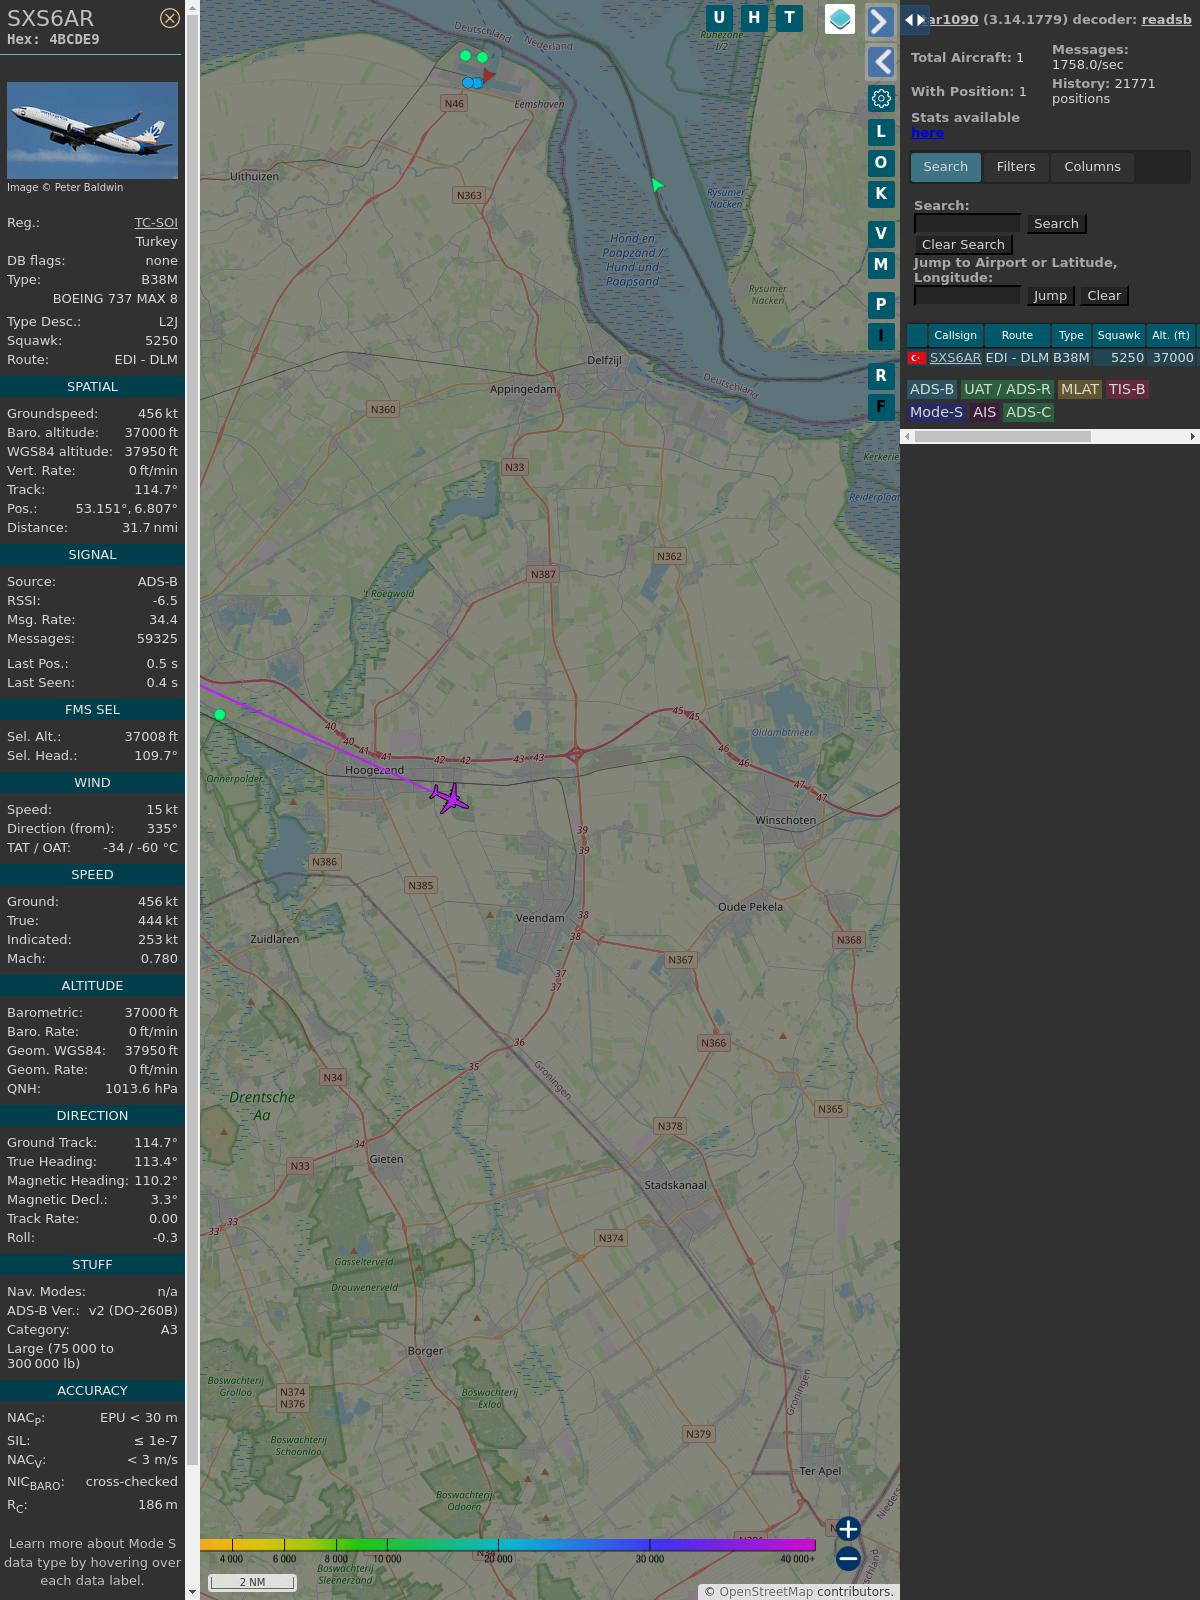
Task: Click the green triangle marker in the estuary
Action: click(x=657, y=185)
